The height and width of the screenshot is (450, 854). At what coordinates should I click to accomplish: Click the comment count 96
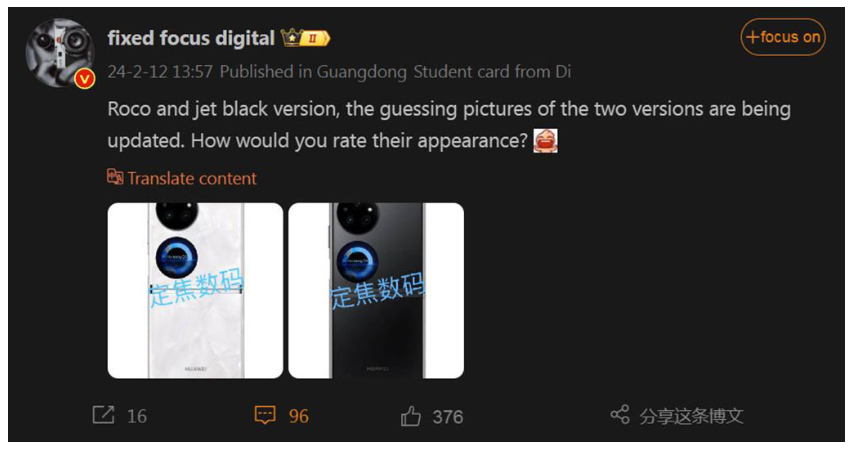298,416
